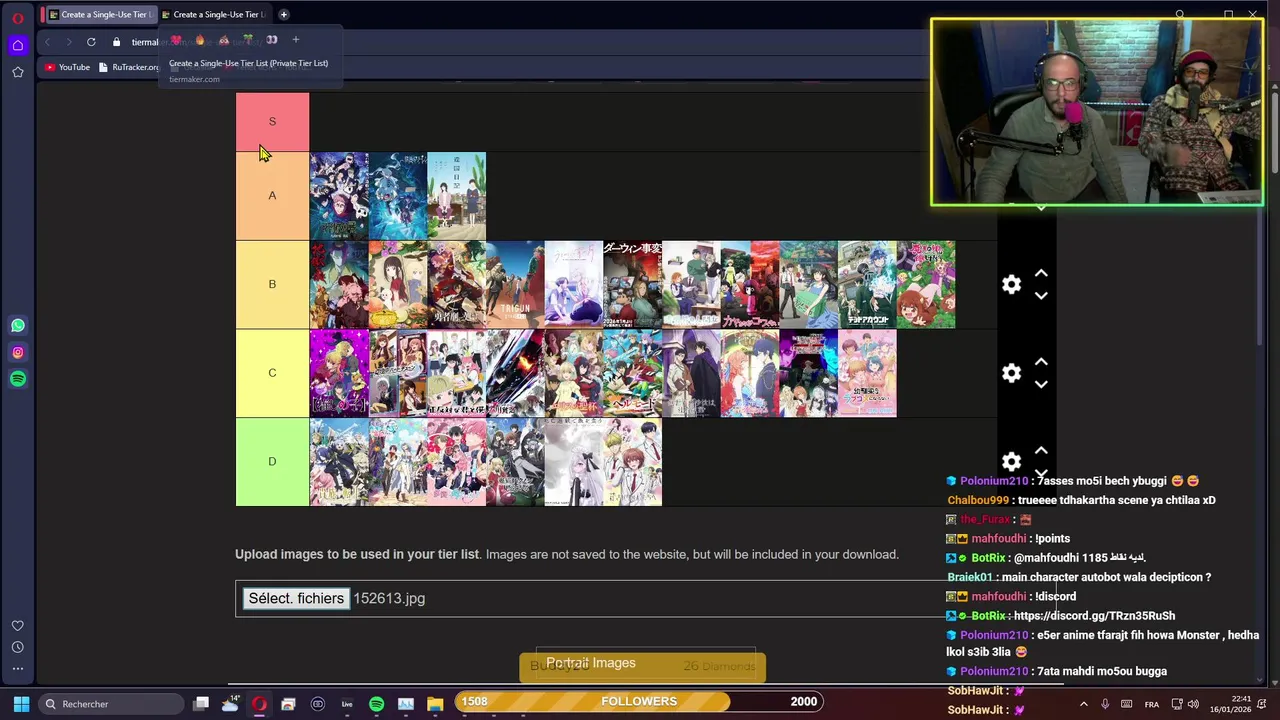Switch to the first tiermaker tab
1280x720 pixels.
[x=102, y=14]
